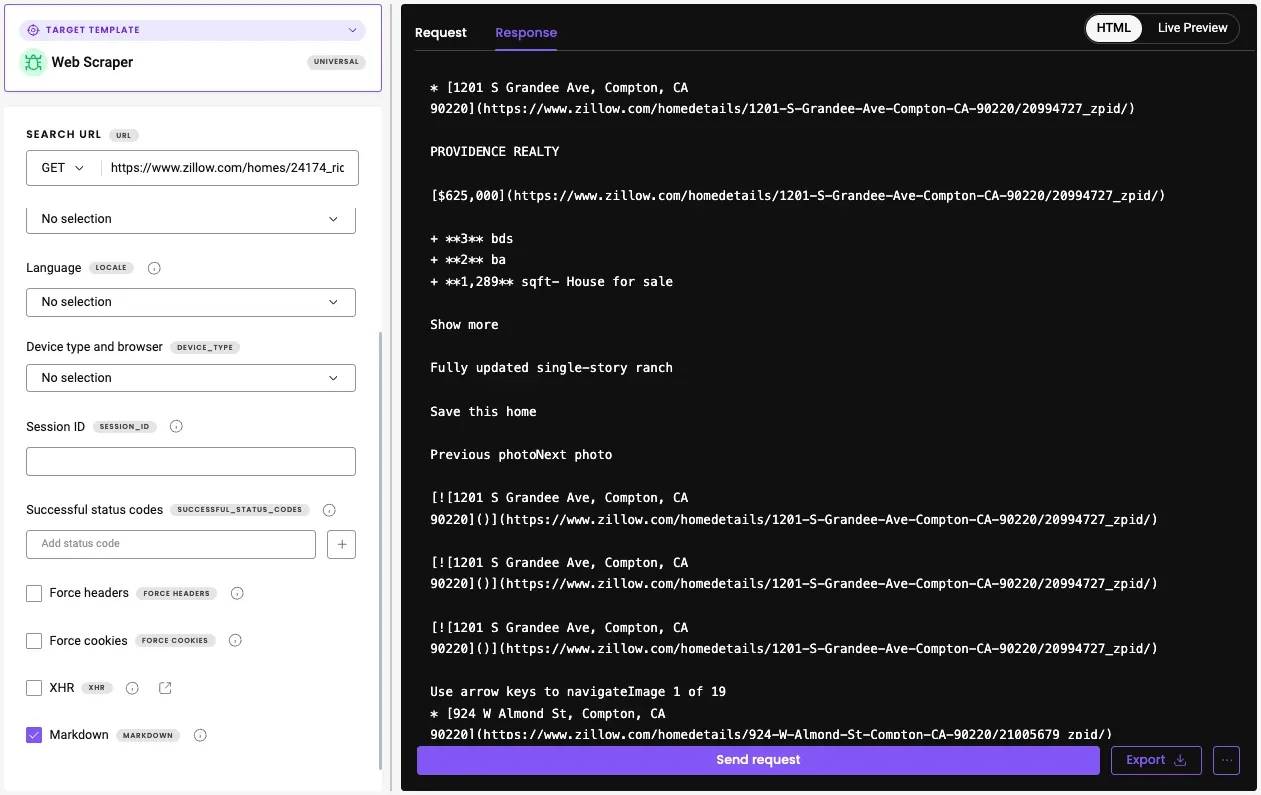This screenshot has height=795, width=1261.
Task: Click info icon beside Markdown
Action: [200, 735]
